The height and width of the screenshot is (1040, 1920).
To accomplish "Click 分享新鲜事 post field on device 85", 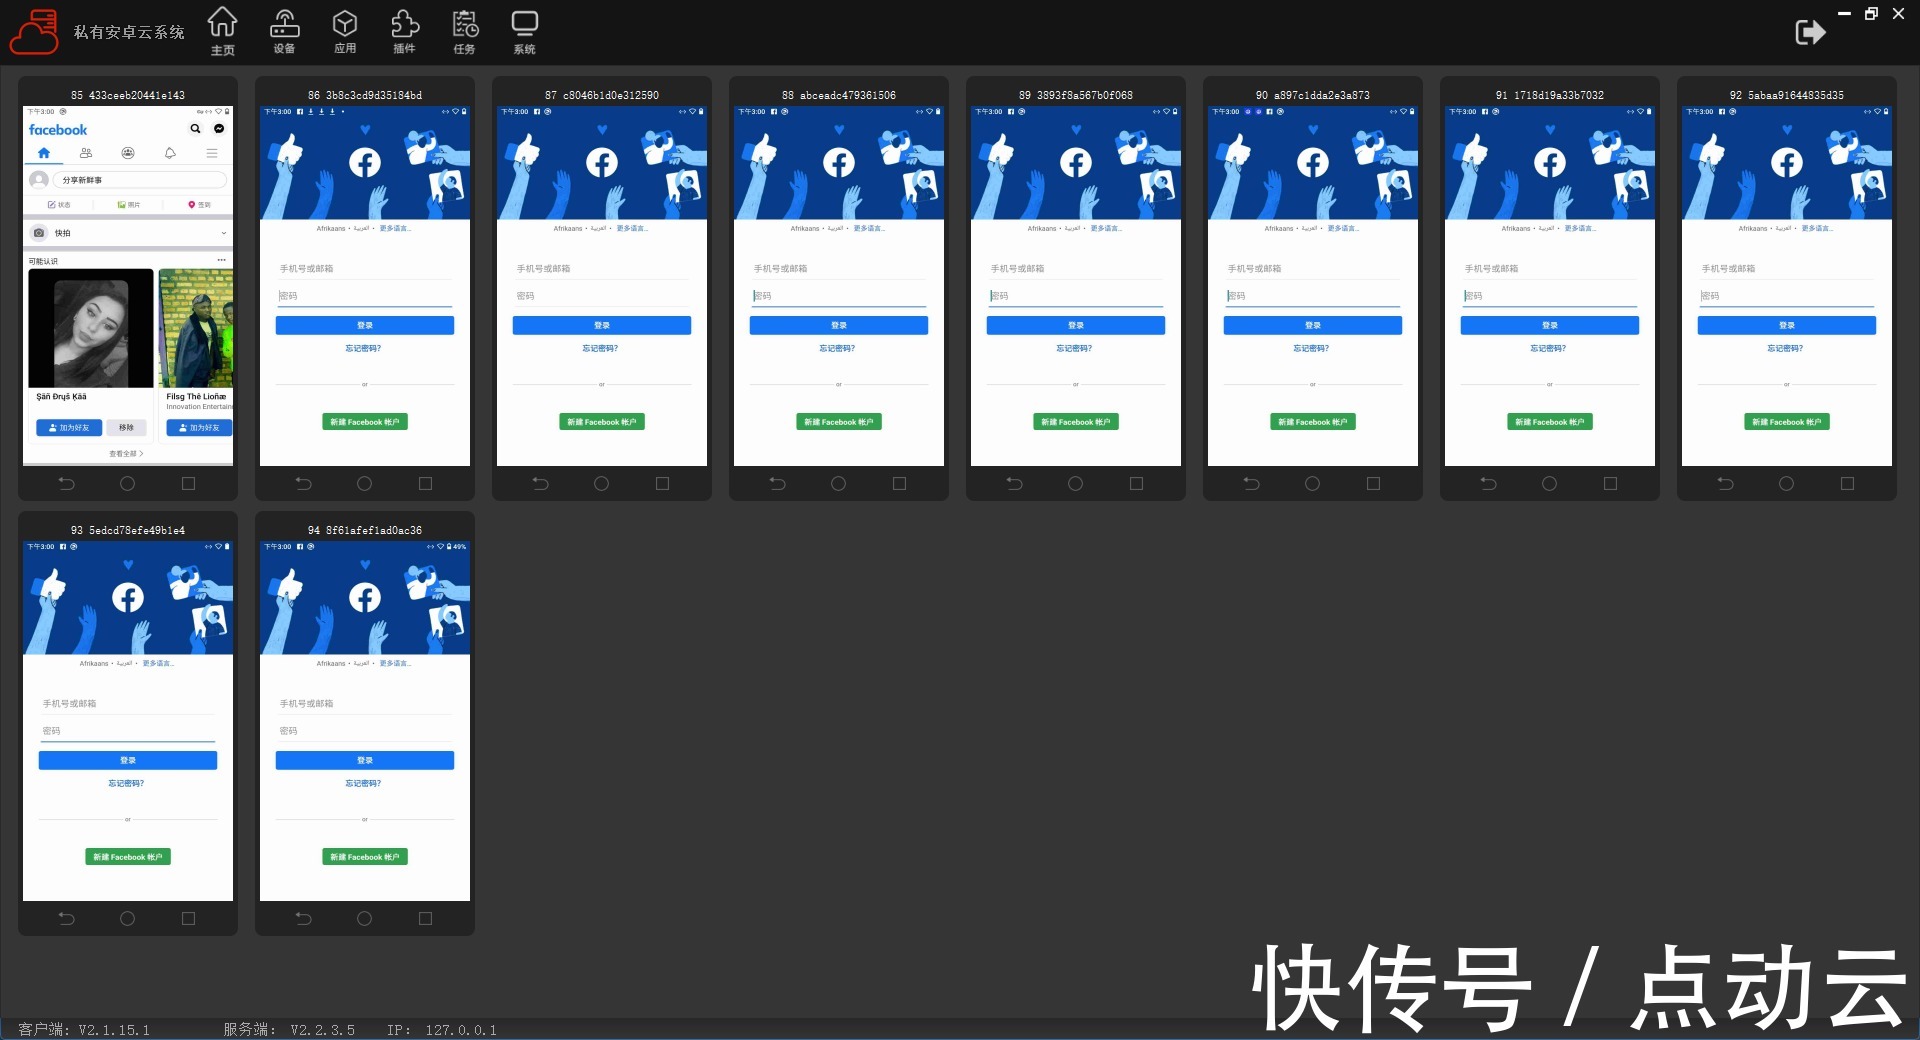I will coord(140,180).
